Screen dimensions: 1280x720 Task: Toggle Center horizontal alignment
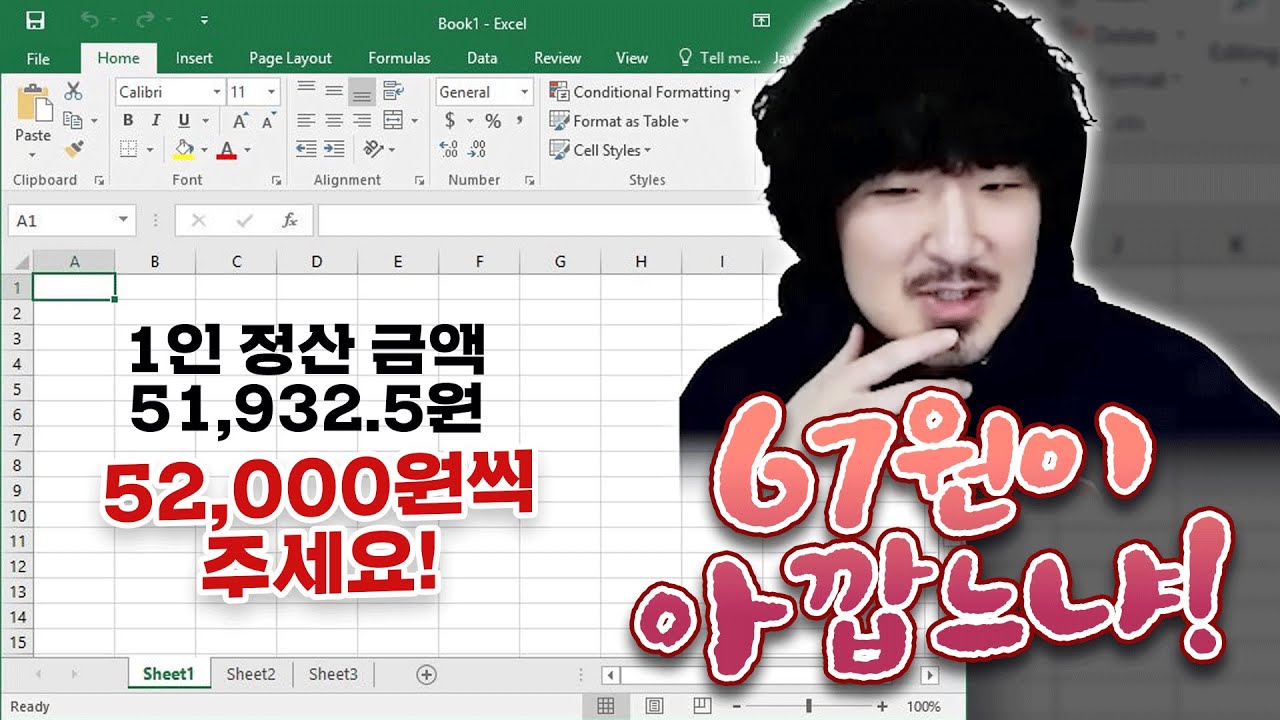[x=334, y=120]
